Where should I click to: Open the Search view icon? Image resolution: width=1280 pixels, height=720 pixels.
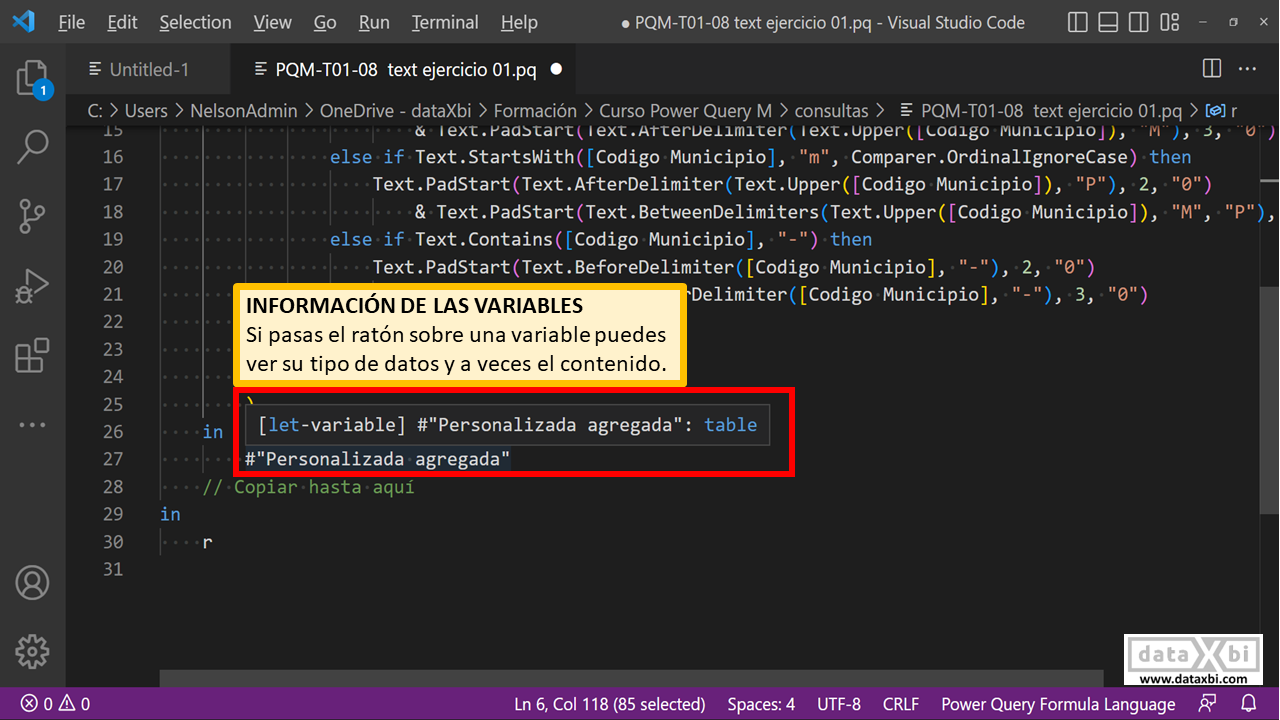pos(32,147)
